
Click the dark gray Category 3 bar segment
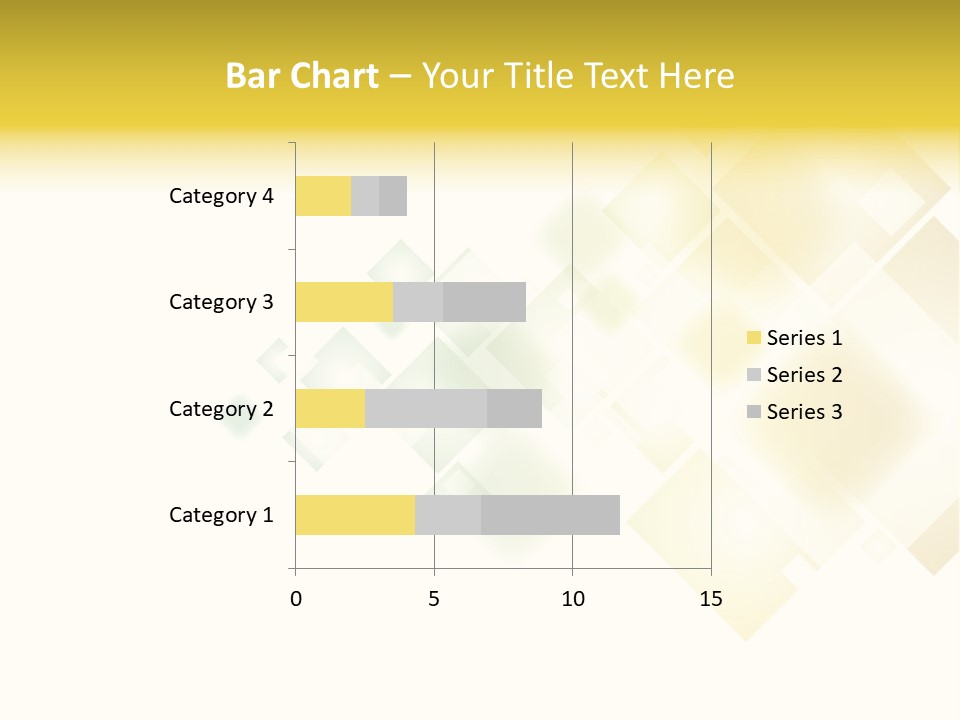pyautogui.click(x=484, y=302)
